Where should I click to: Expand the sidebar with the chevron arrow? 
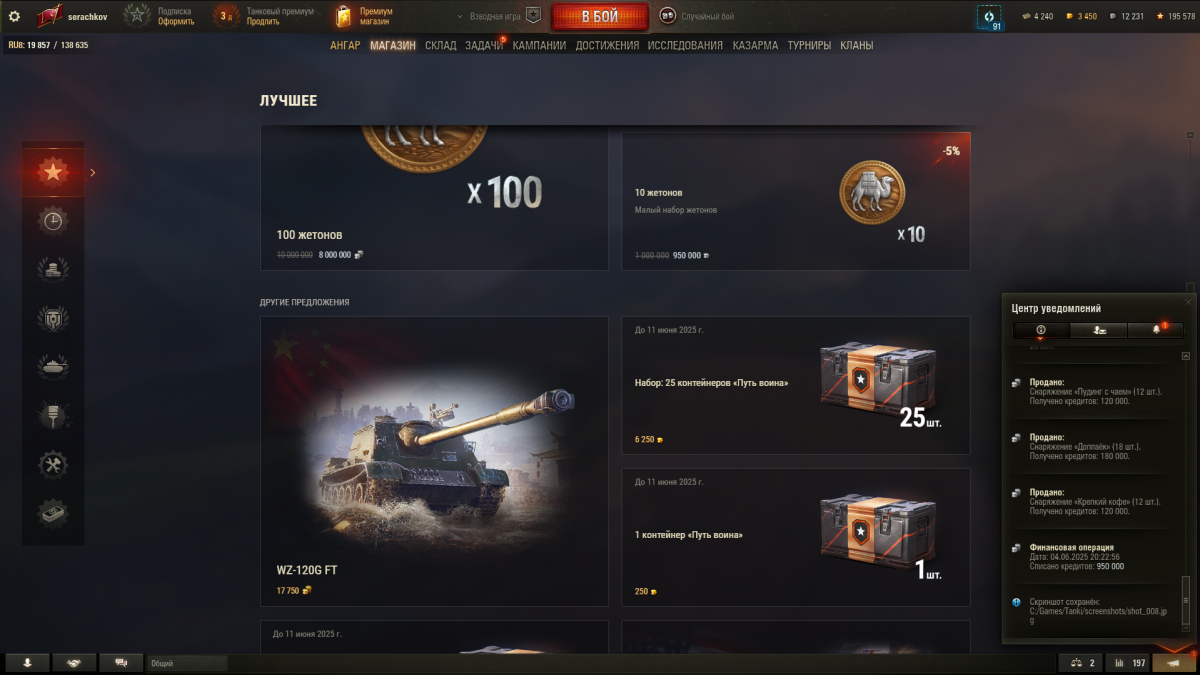[x=93, y=172]
